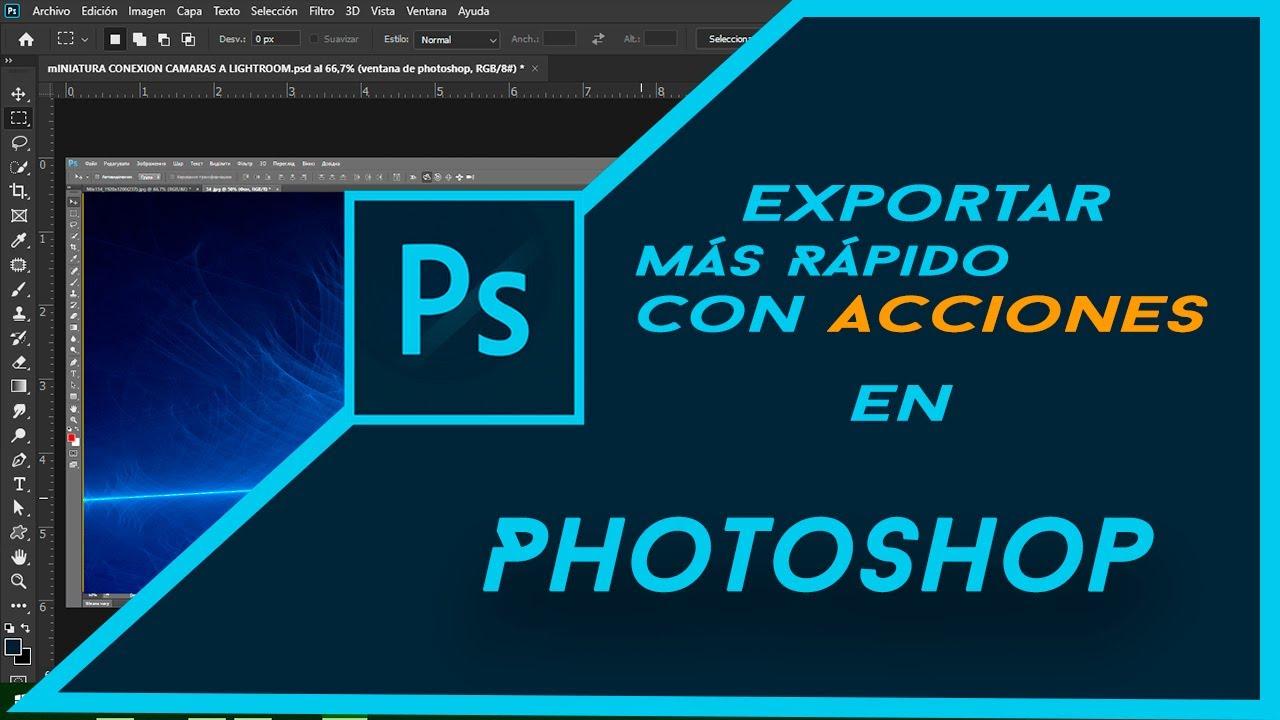Image resolution: width=1280 pixels, height=720 pixels.
Task: Choose the Subtract from selection mode
Action: (x=163, y=39)
